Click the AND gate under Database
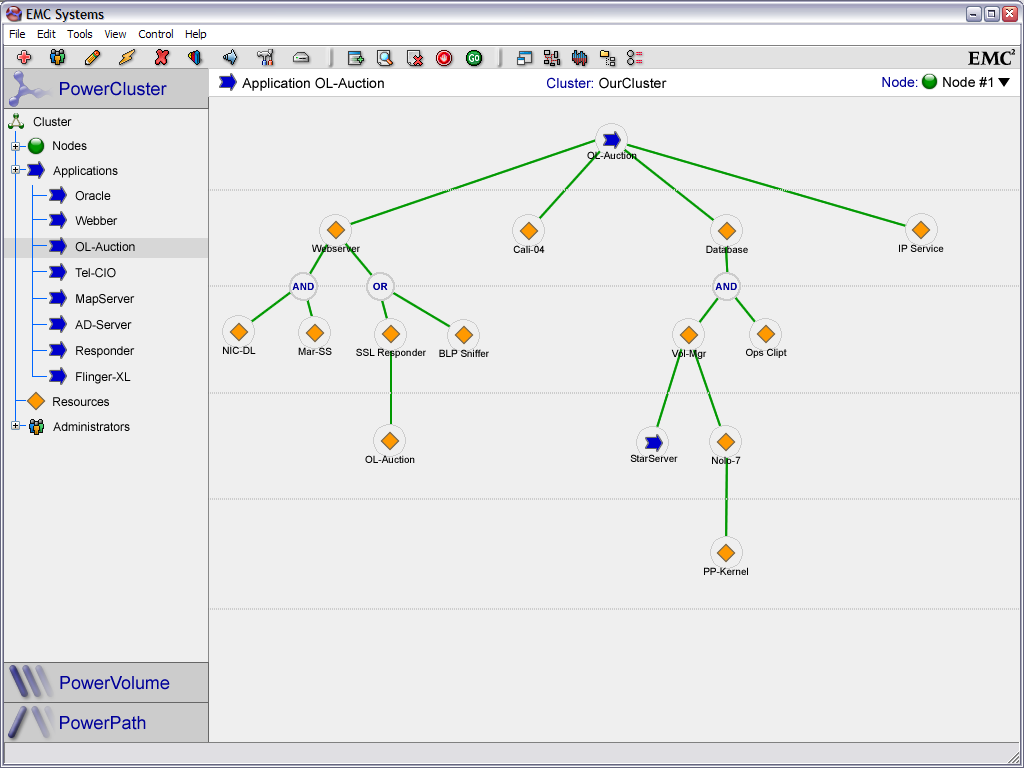This screenshot has height=768, width=1024. (x=726, y=287)
